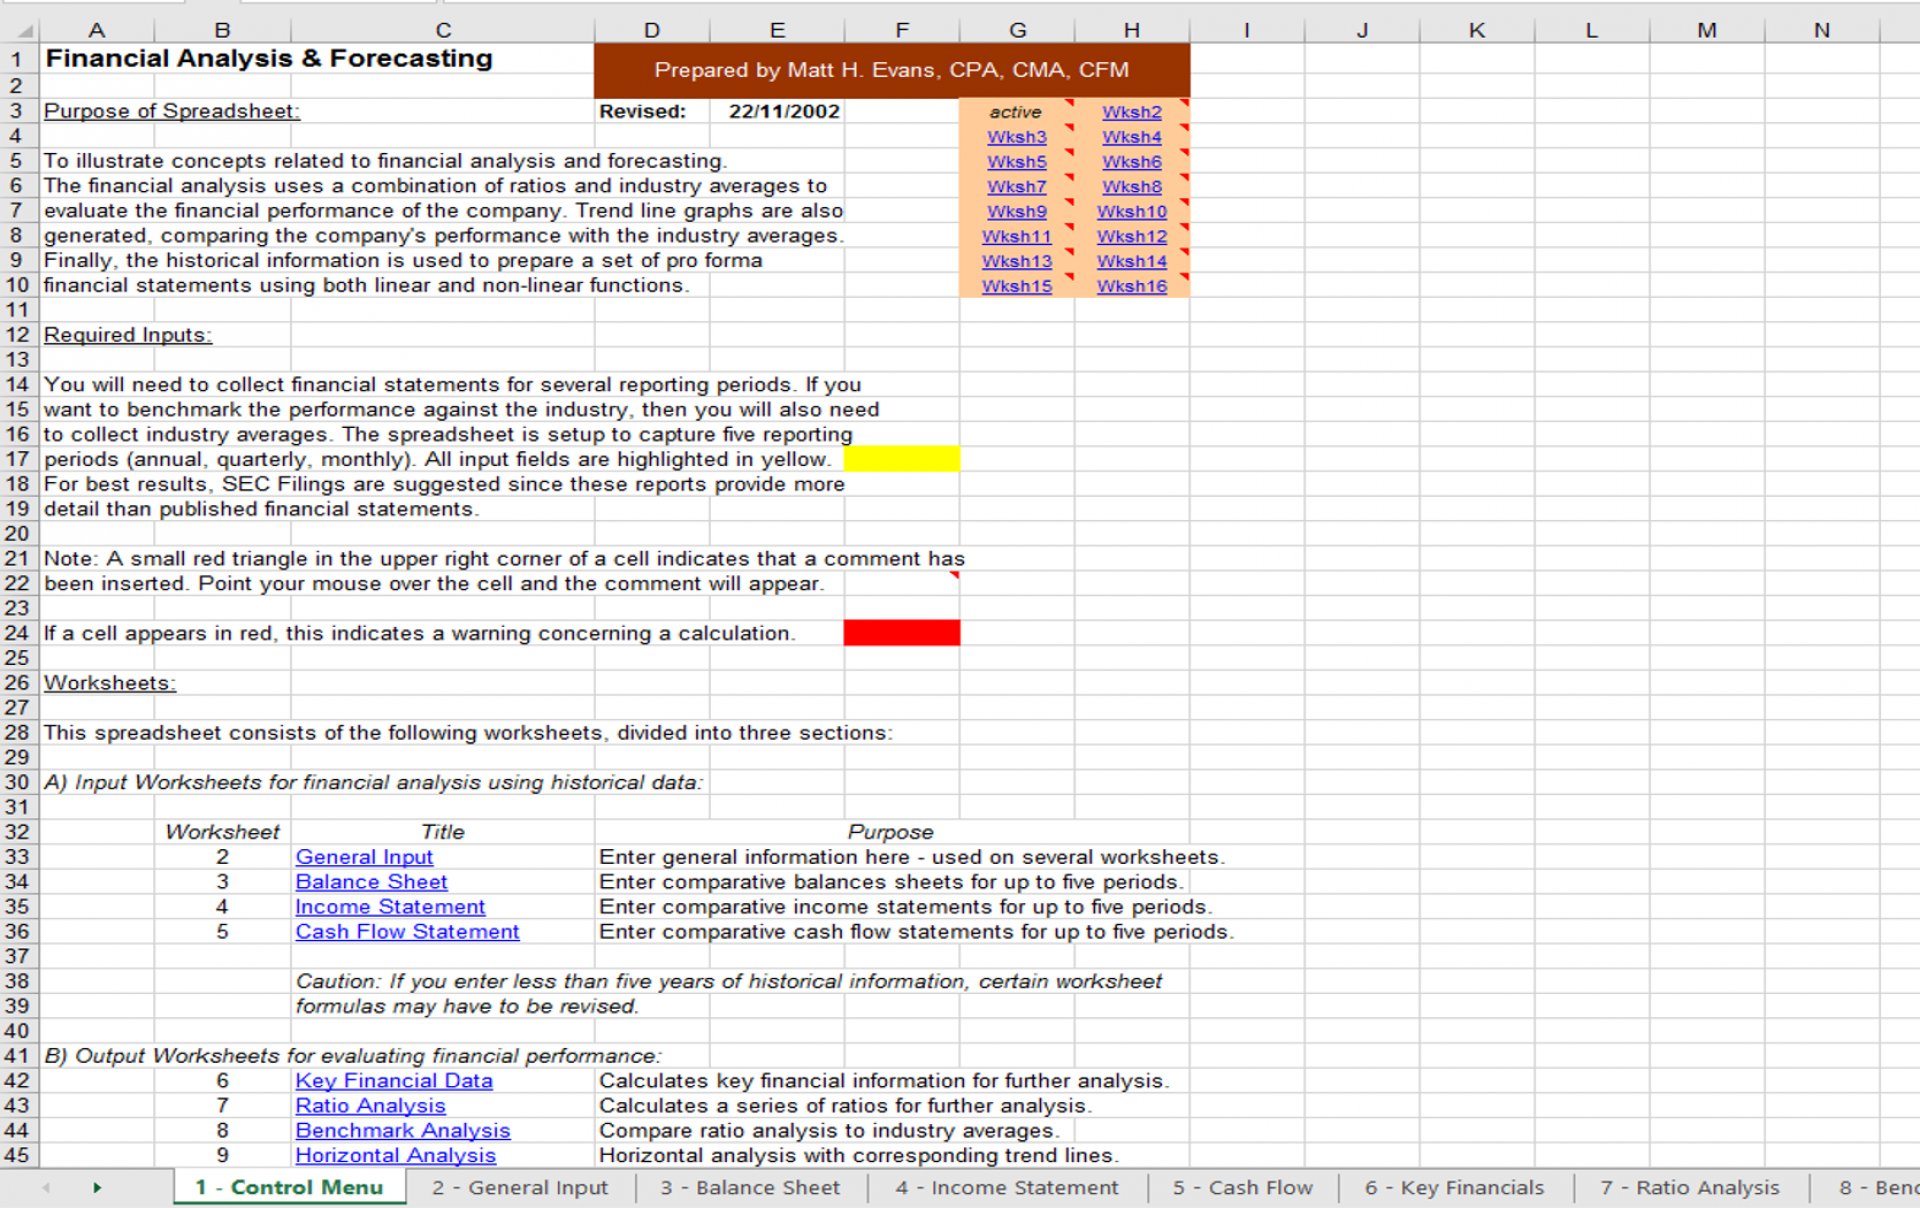
Task: Follow the Ratio Analysis hyperlink
Action: pyautogui.click(x=370, y=1106)
